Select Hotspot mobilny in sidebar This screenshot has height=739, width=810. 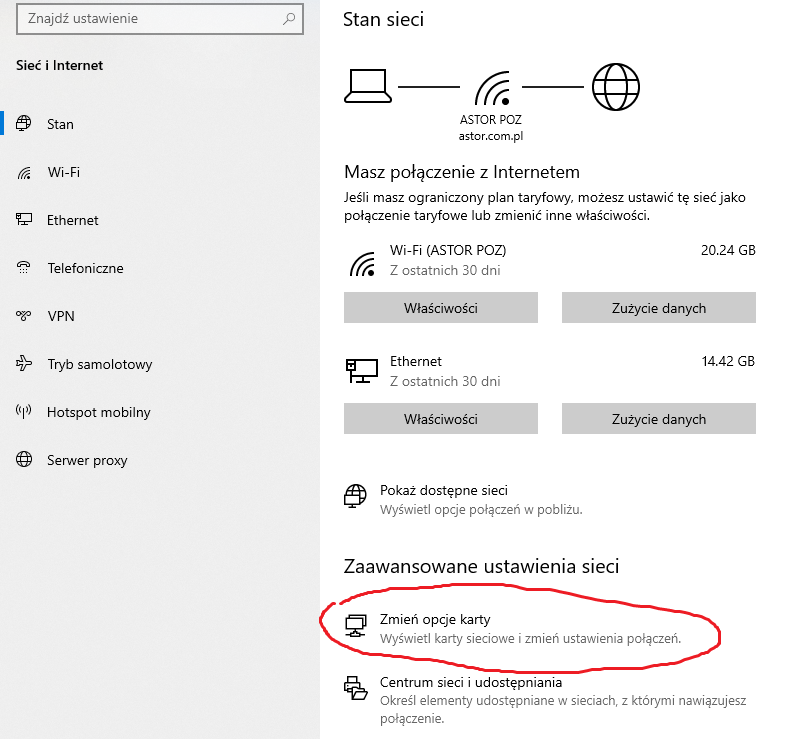tap(160, 412)
